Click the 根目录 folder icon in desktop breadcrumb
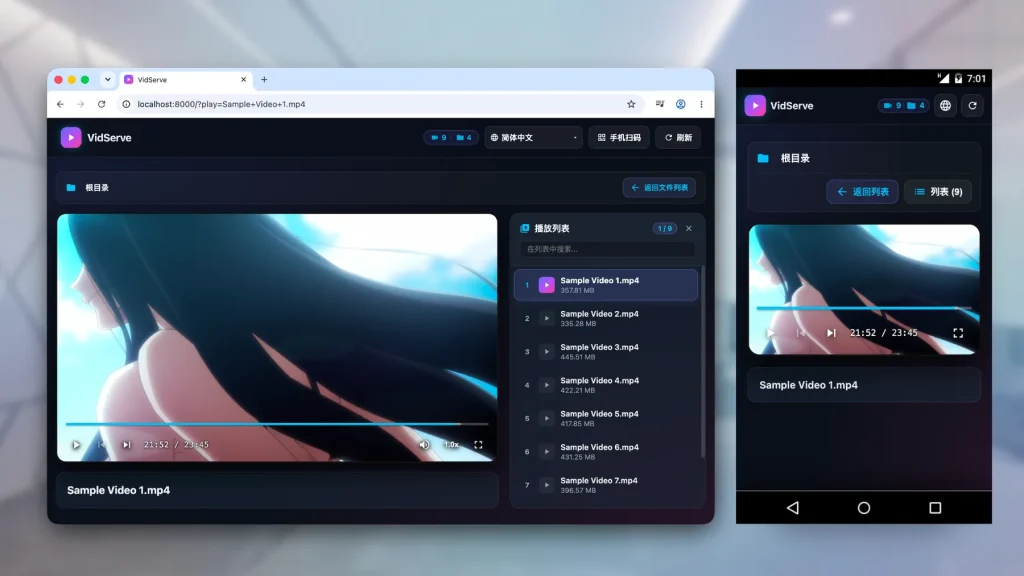Viewport: 1024px width, 576px height. tap(71, 187)
